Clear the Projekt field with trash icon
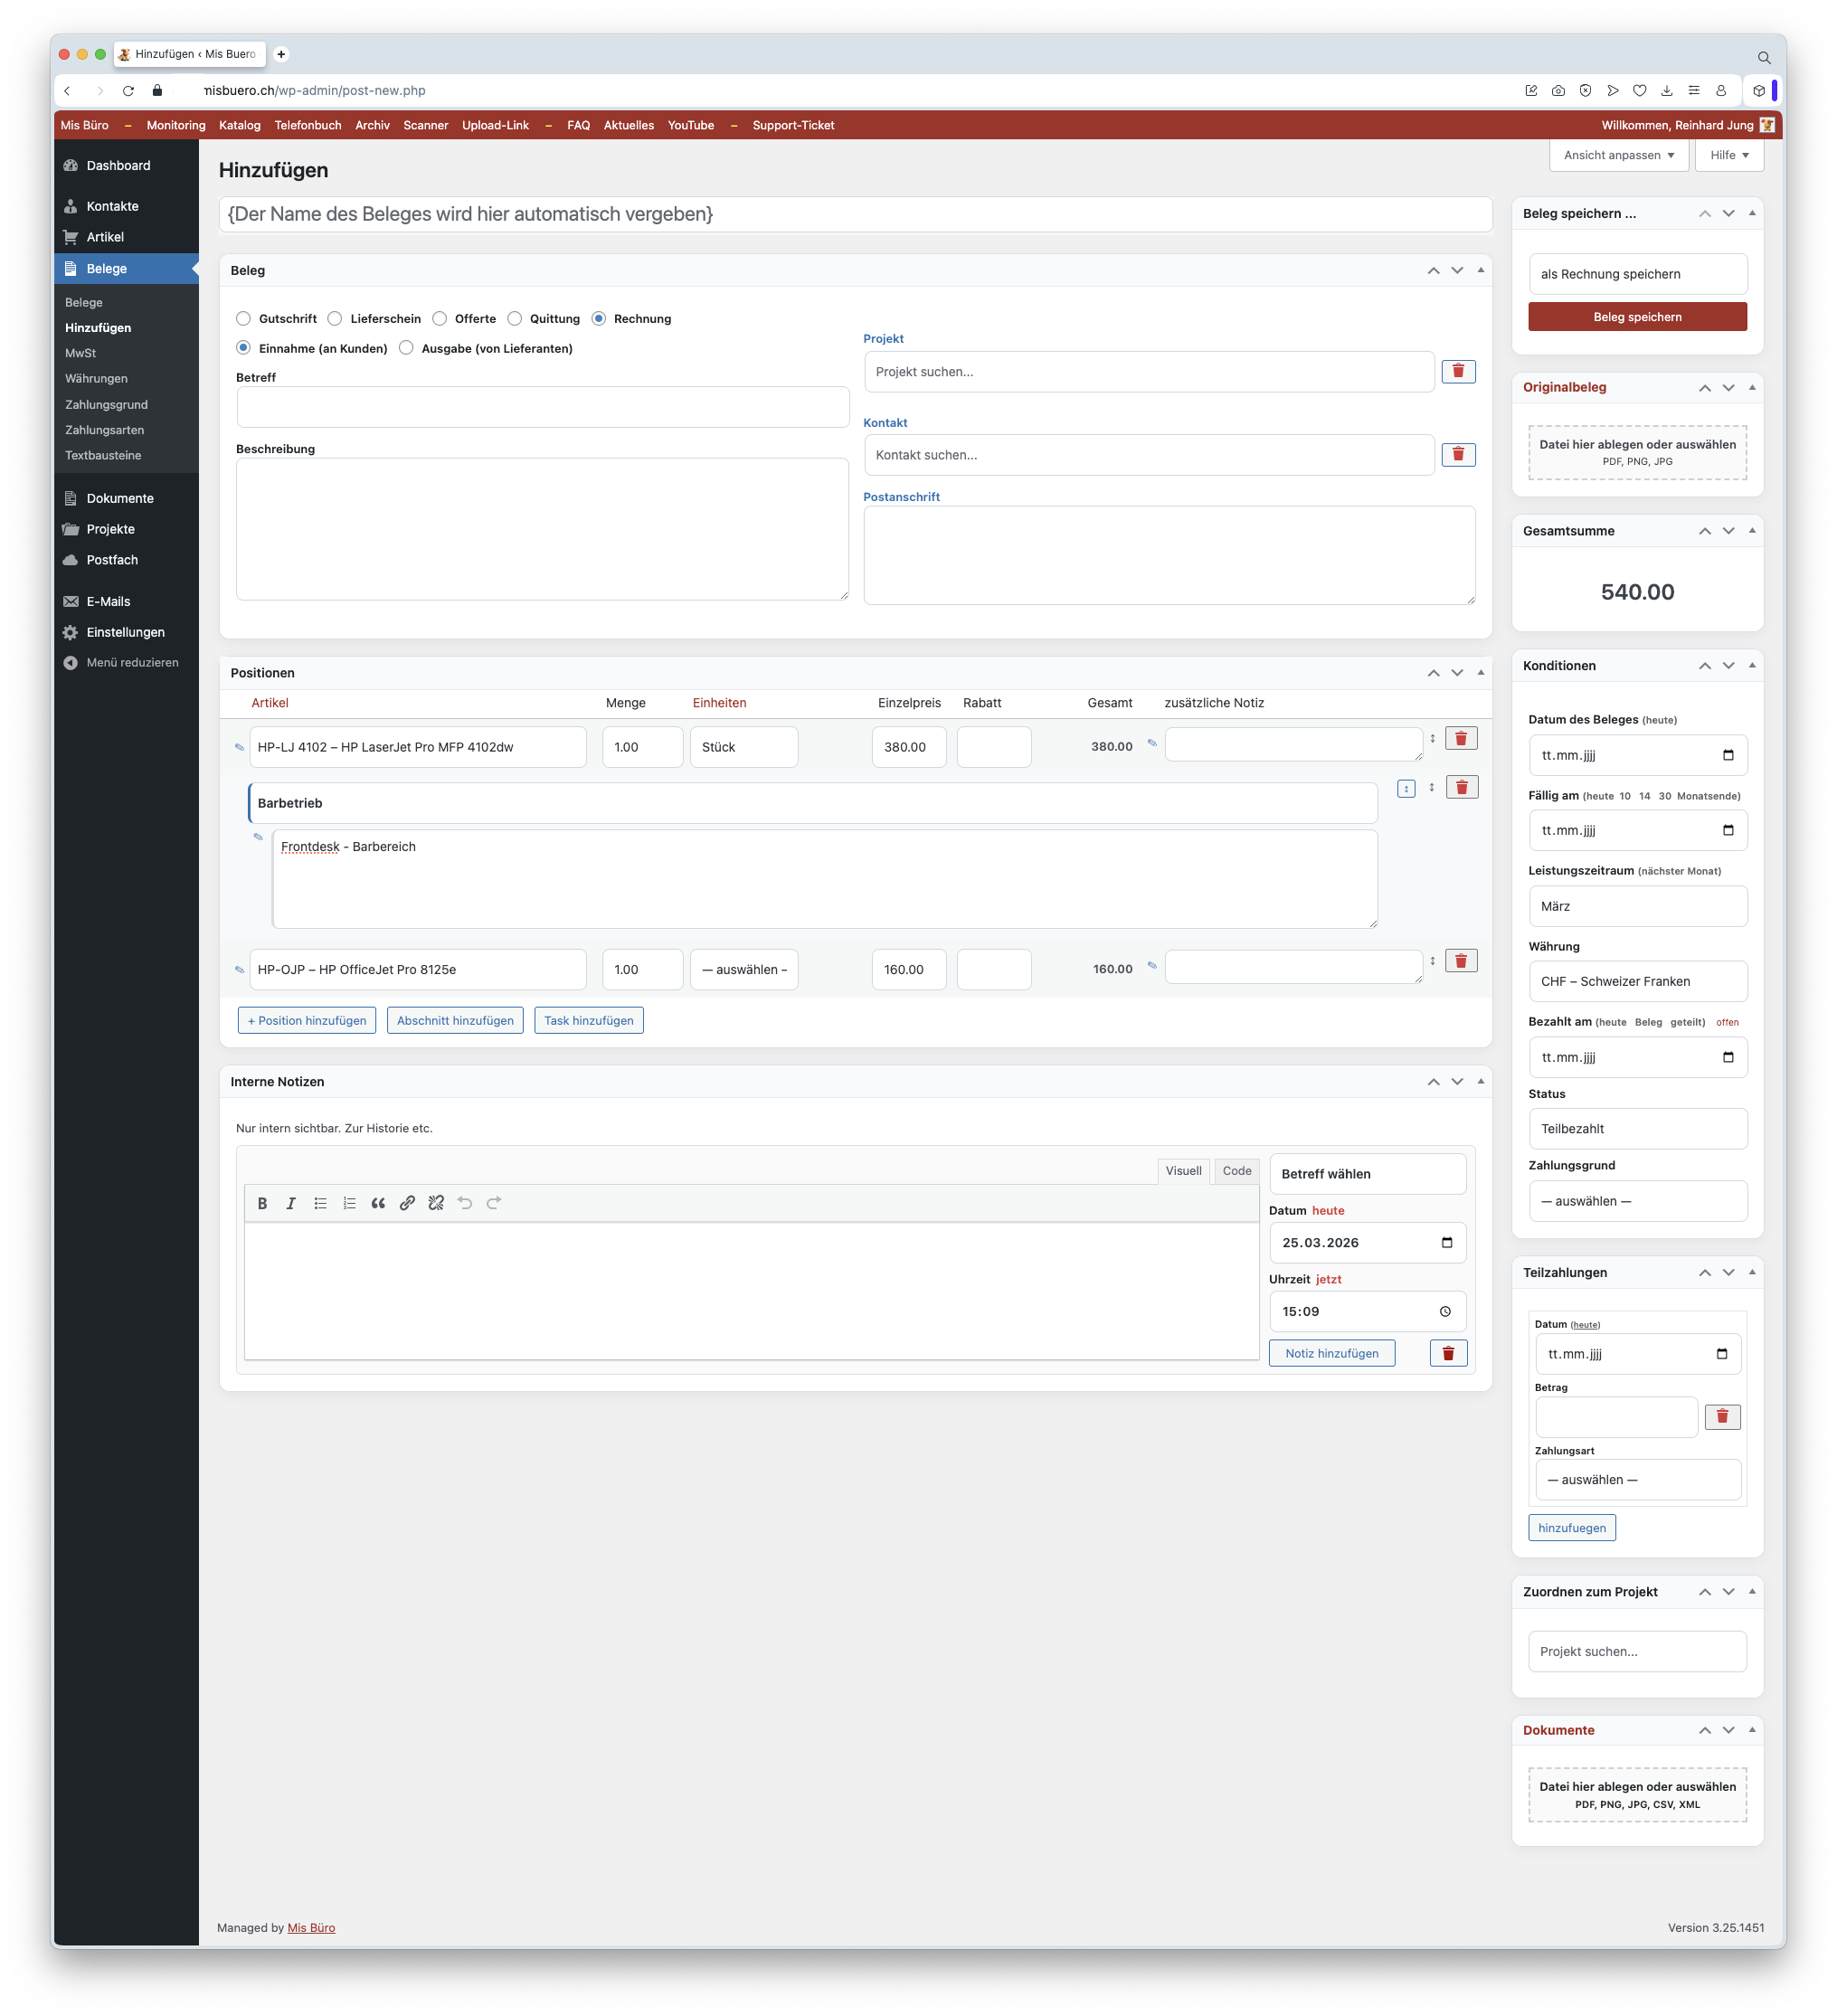 pos(1458,371)
